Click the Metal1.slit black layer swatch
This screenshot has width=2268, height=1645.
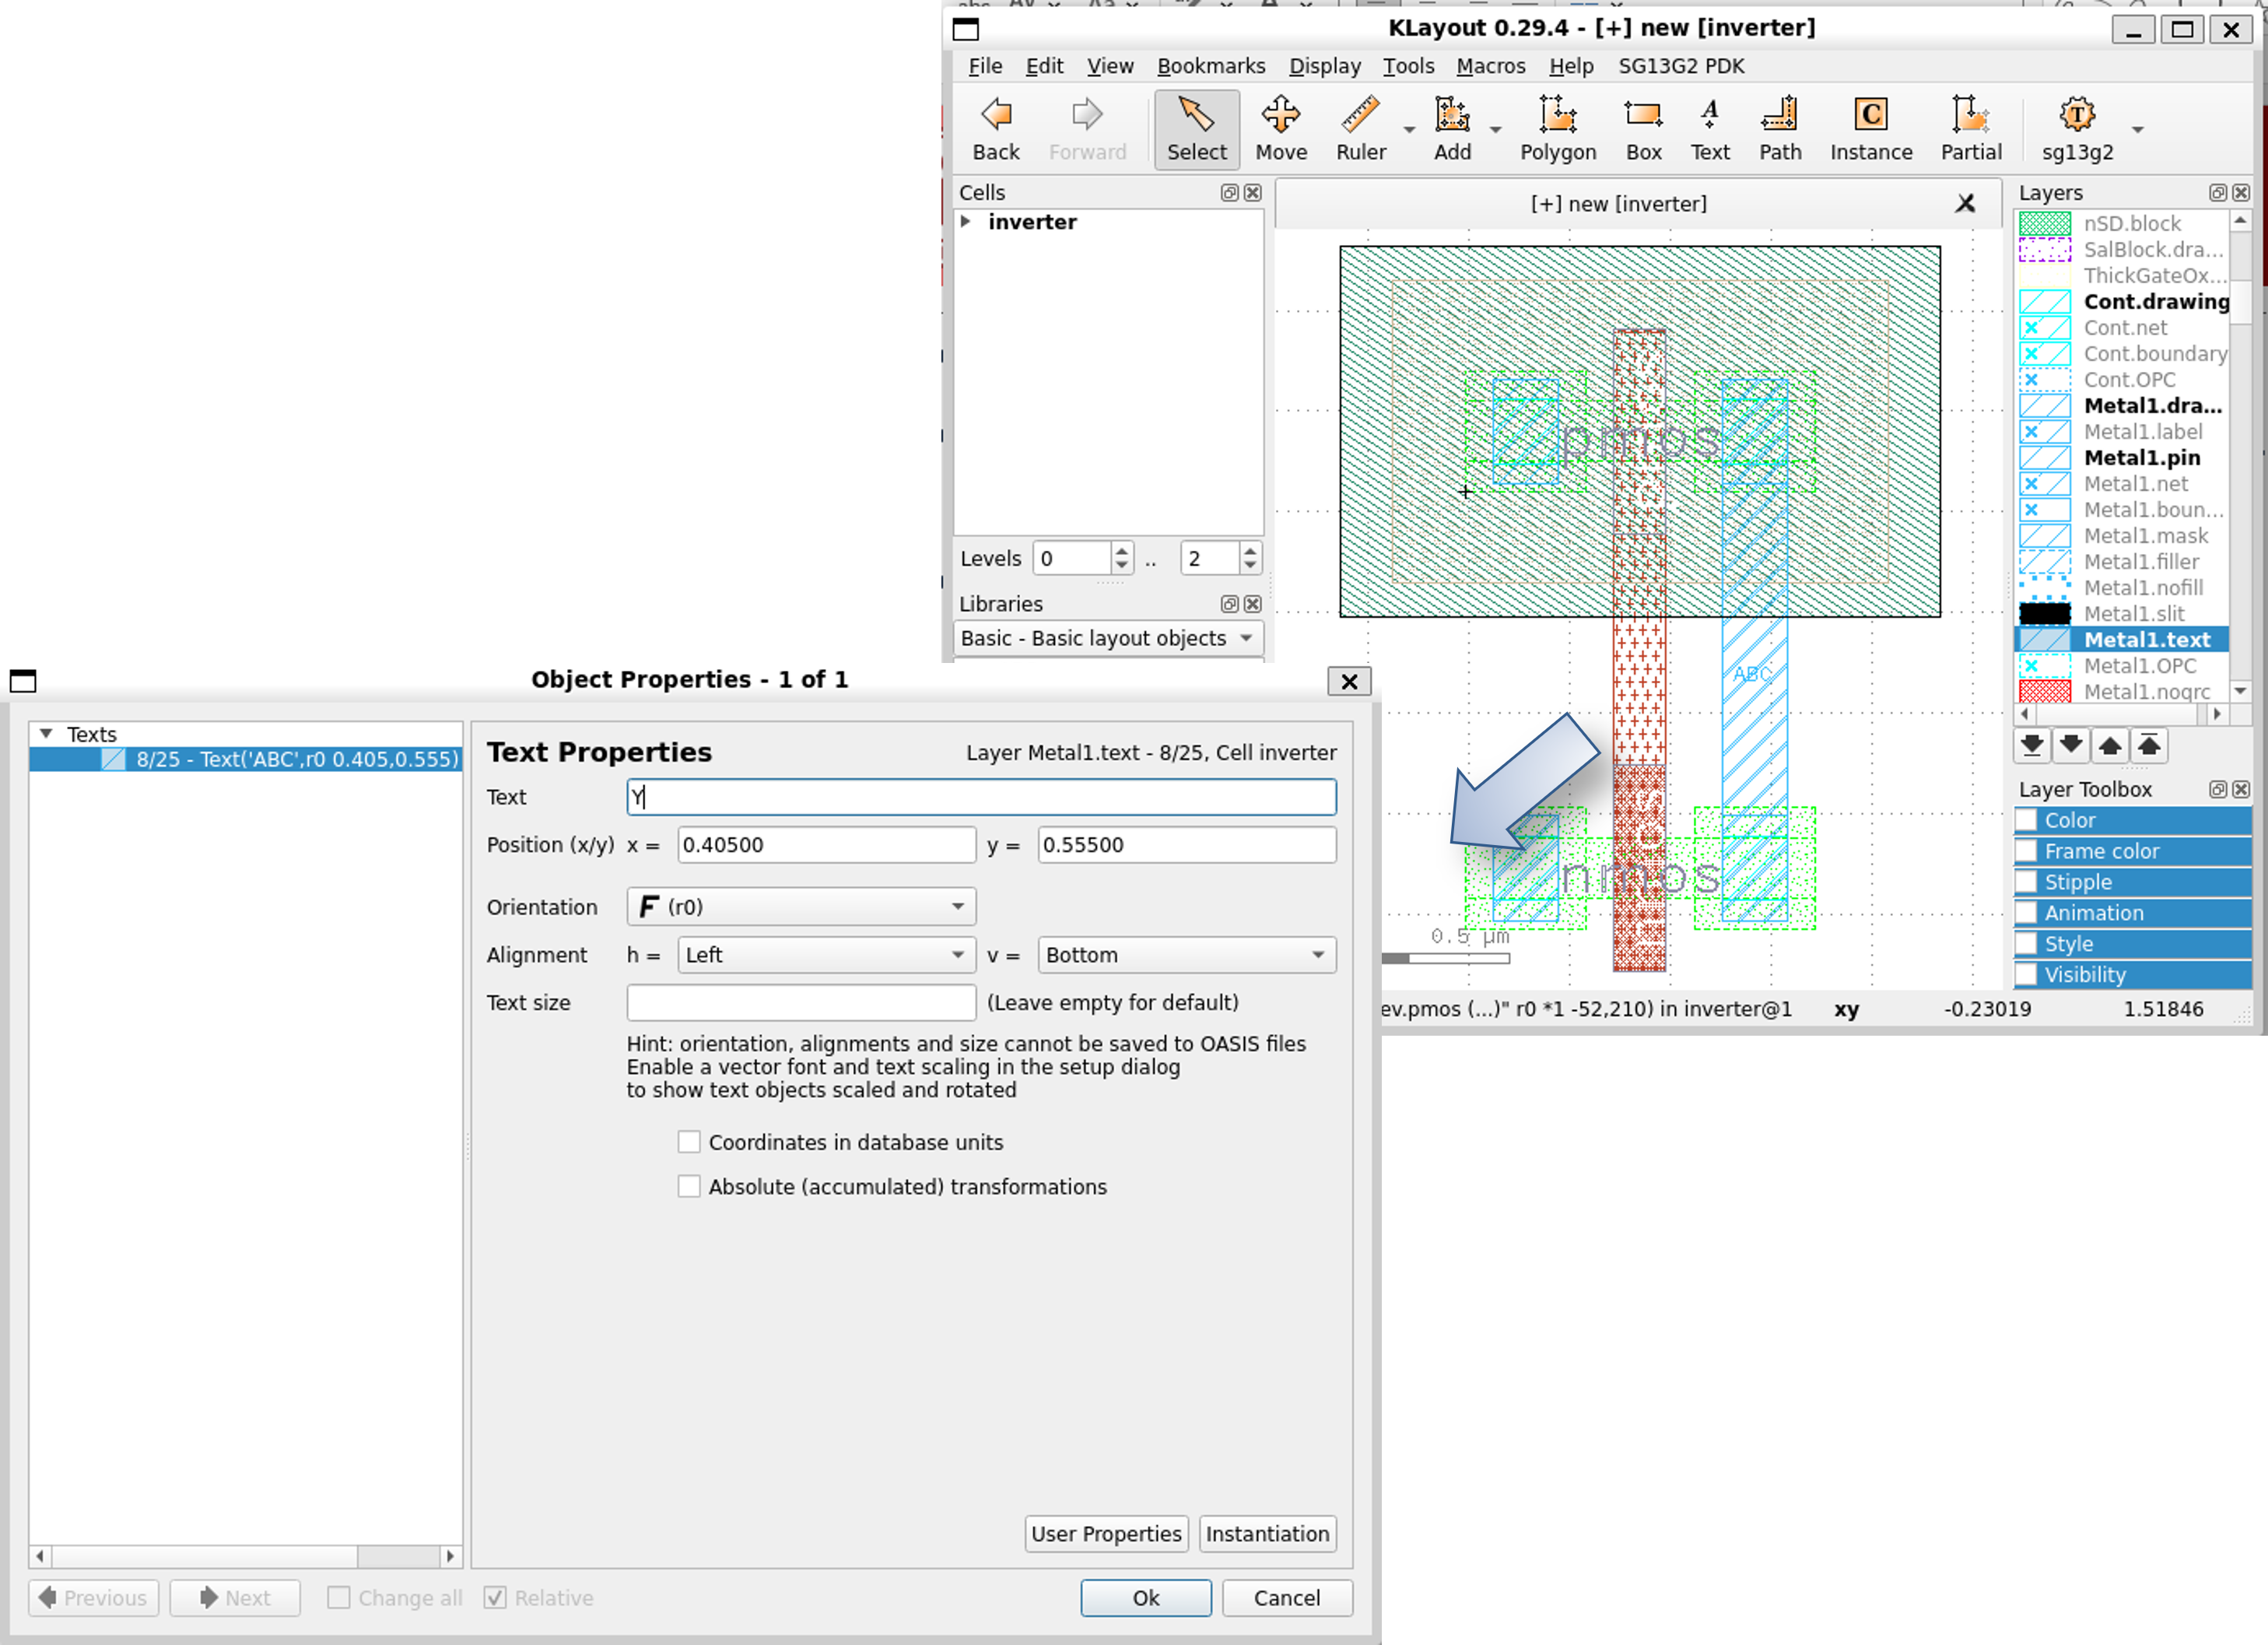(2044, 614)
